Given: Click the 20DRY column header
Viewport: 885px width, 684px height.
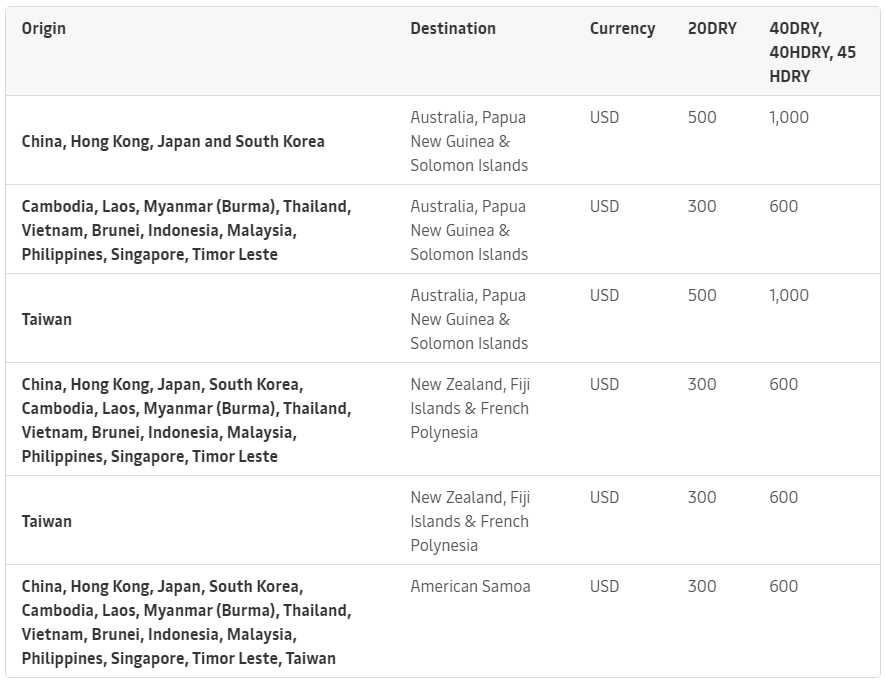Looking at the screenshot, I should pyautogui.click(x=712, y=28).
